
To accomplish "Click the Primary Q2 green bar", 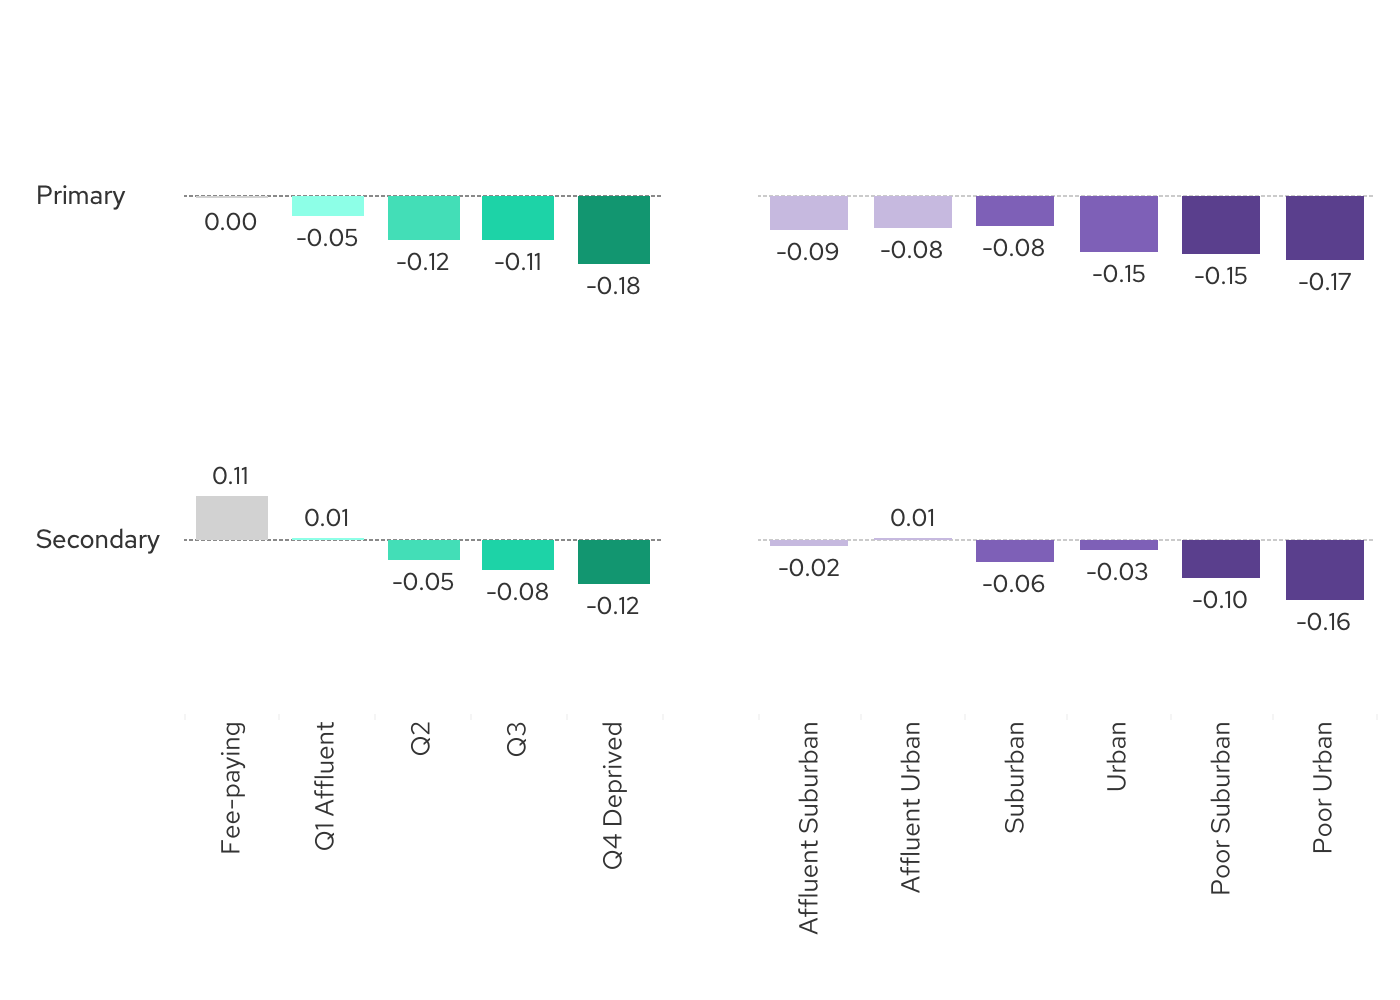I will (424, 218).
